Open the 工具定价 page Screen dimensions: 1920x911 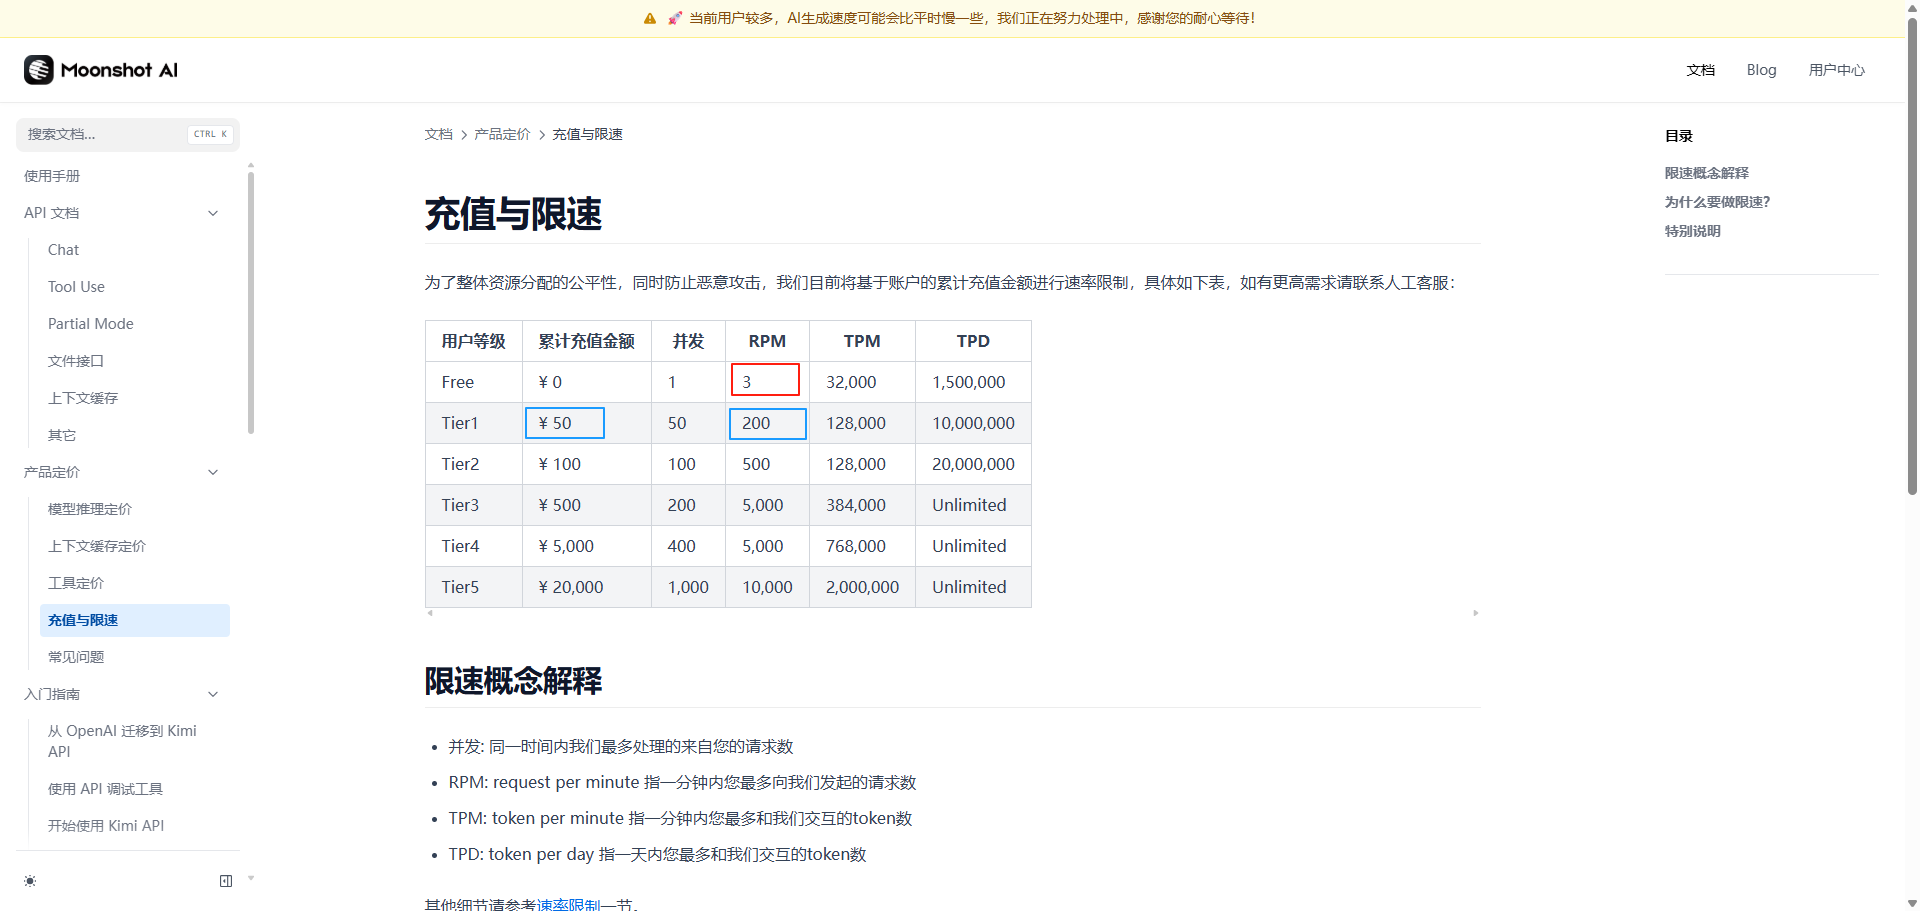(76, 583)
